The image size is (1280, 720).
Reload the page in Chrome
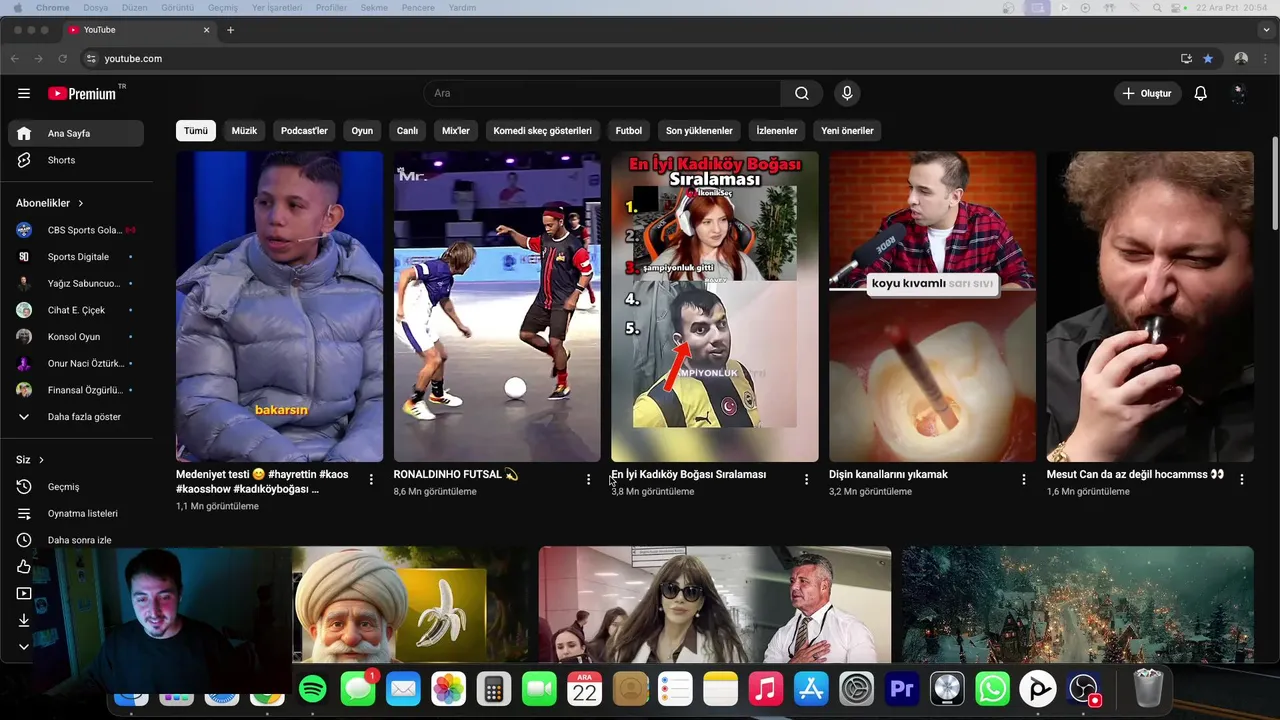click(x=62, y=59)
